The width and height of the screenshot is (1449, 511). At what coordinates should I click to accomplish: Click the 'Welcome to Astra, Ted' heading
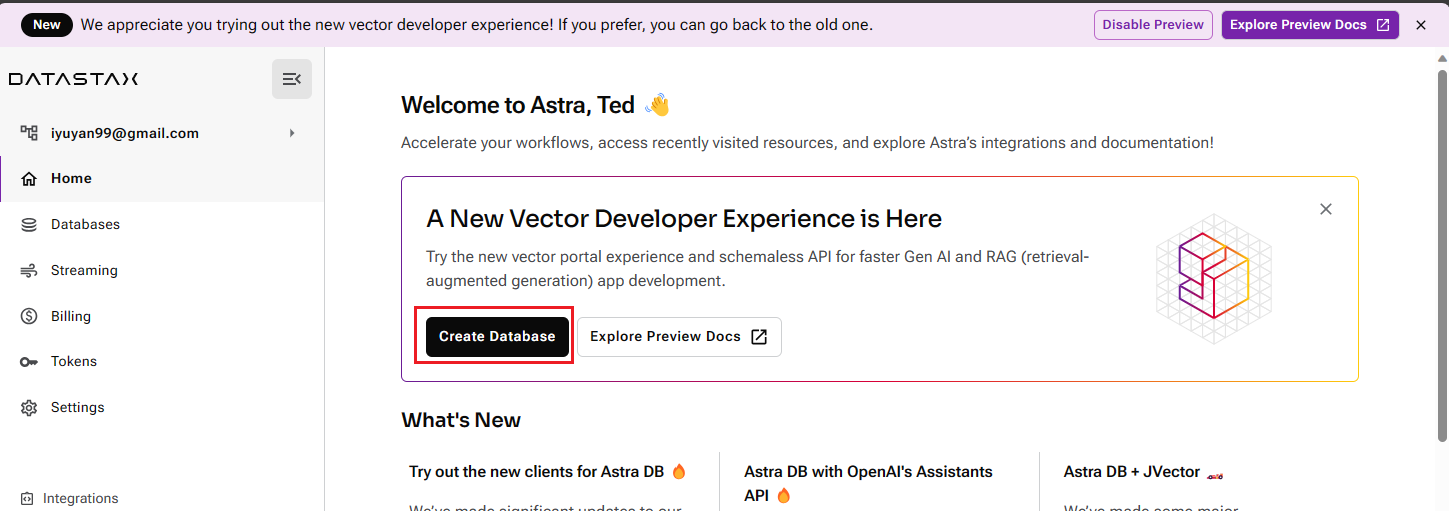[518, 105]
